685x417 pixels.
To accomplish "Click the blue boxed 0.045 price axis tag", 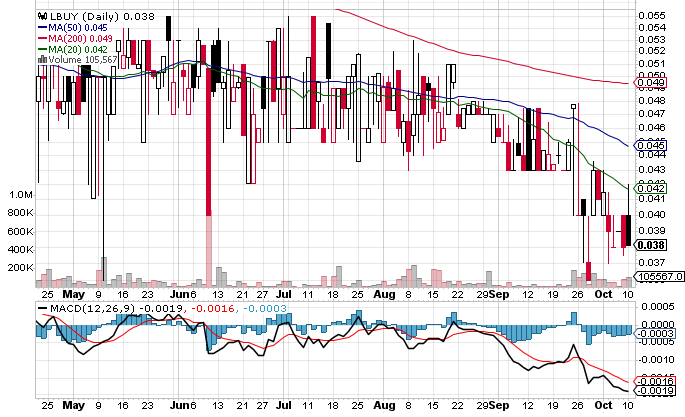I will [x=650, y=145].
